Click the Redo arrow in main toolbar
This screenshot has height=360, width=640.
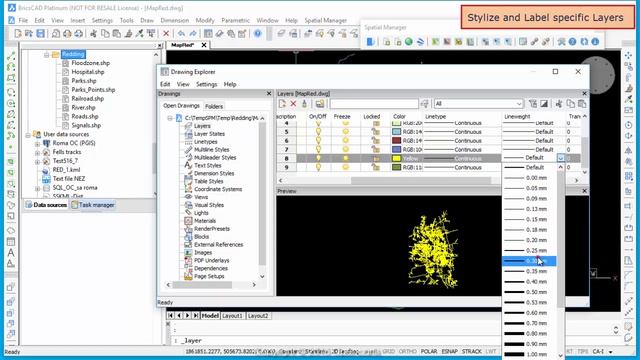click(193, 33)
